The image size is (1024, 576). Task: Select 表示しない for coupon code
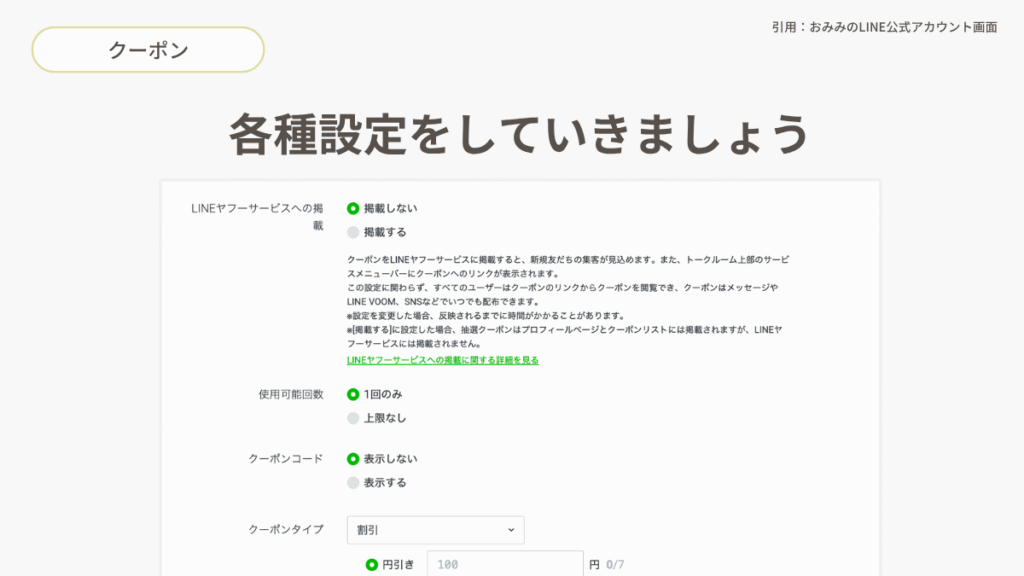coord(353,459)
